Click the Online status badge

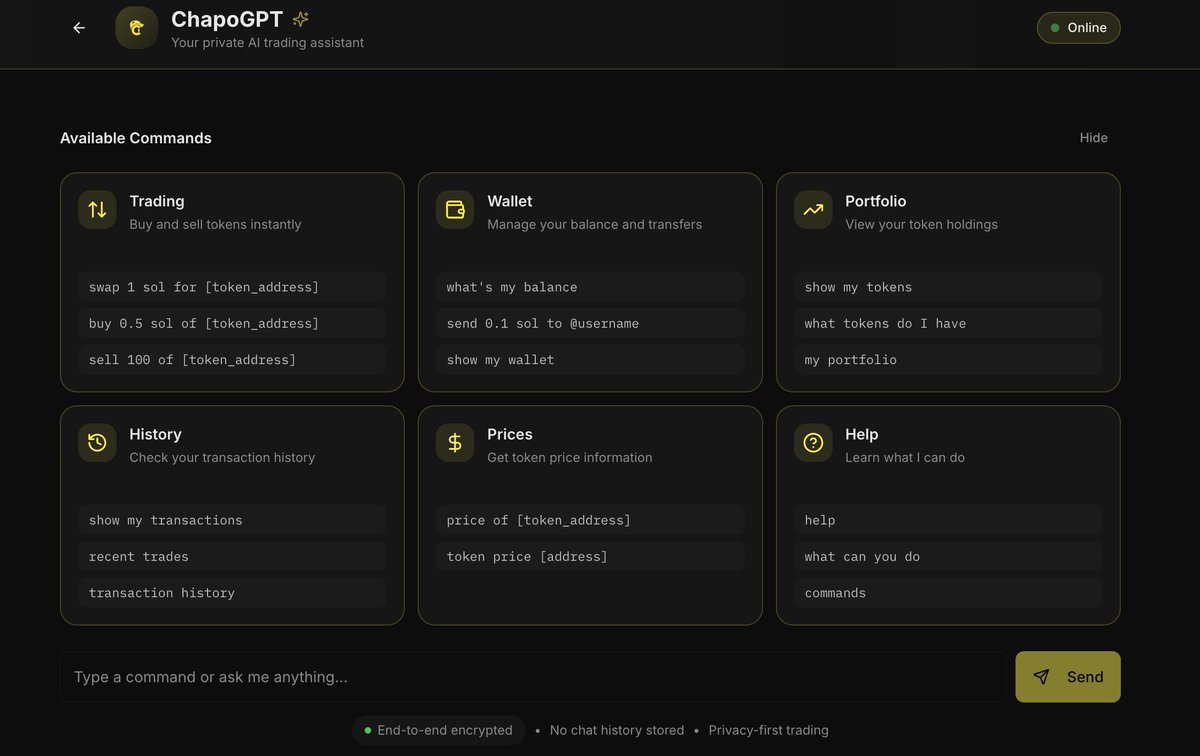point(1078,28)
